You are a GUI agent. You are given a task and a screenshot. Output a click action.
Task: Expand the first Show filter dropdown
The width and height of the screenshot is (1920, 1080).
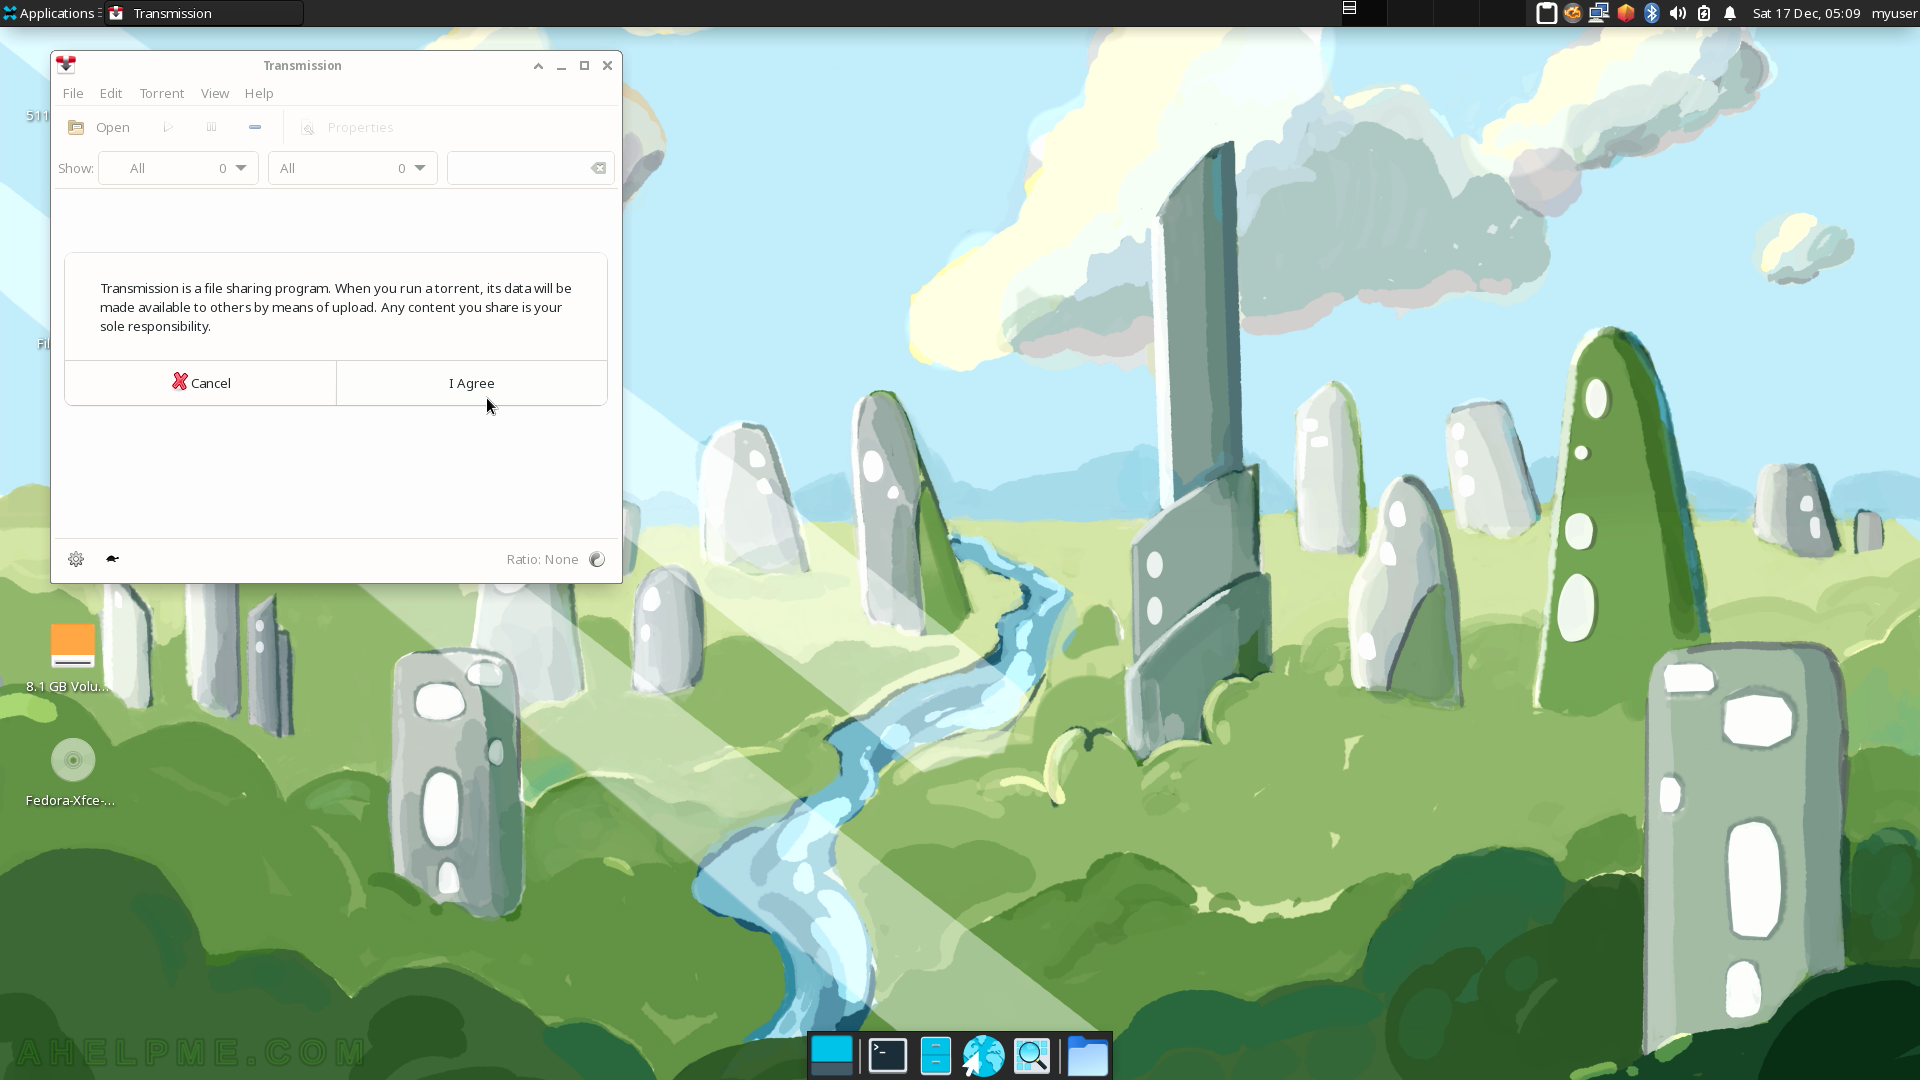[x=178, y=168]
